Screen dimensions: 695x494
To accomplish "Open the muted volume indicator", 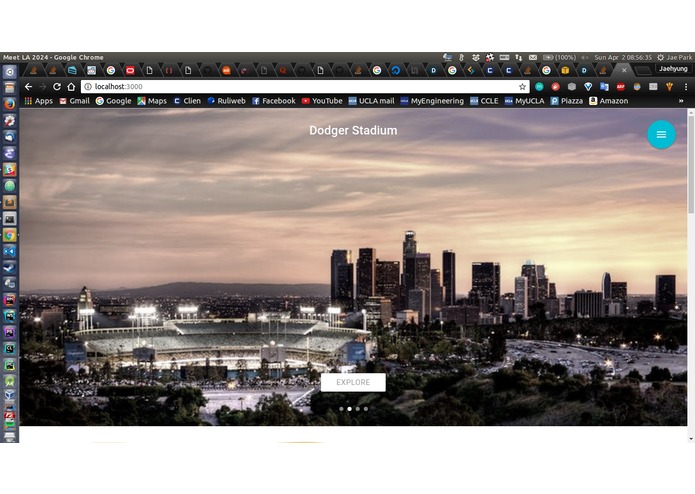I will (x=585, y=57).
